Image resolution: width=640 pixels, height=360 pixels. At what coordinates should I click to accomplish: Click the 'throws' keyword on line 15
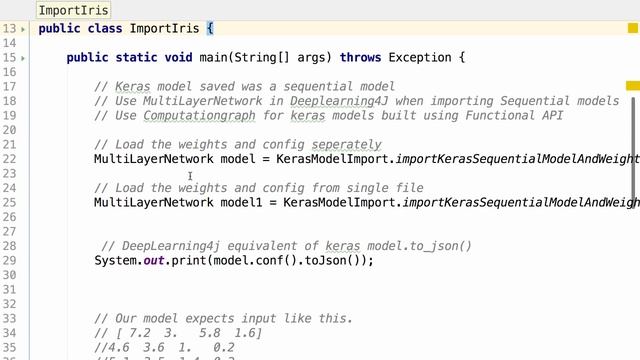(360, 58)
